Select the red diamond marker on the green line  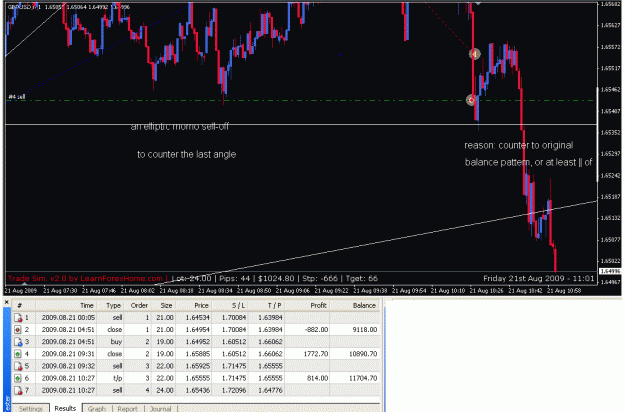click(x=471, y=100)
